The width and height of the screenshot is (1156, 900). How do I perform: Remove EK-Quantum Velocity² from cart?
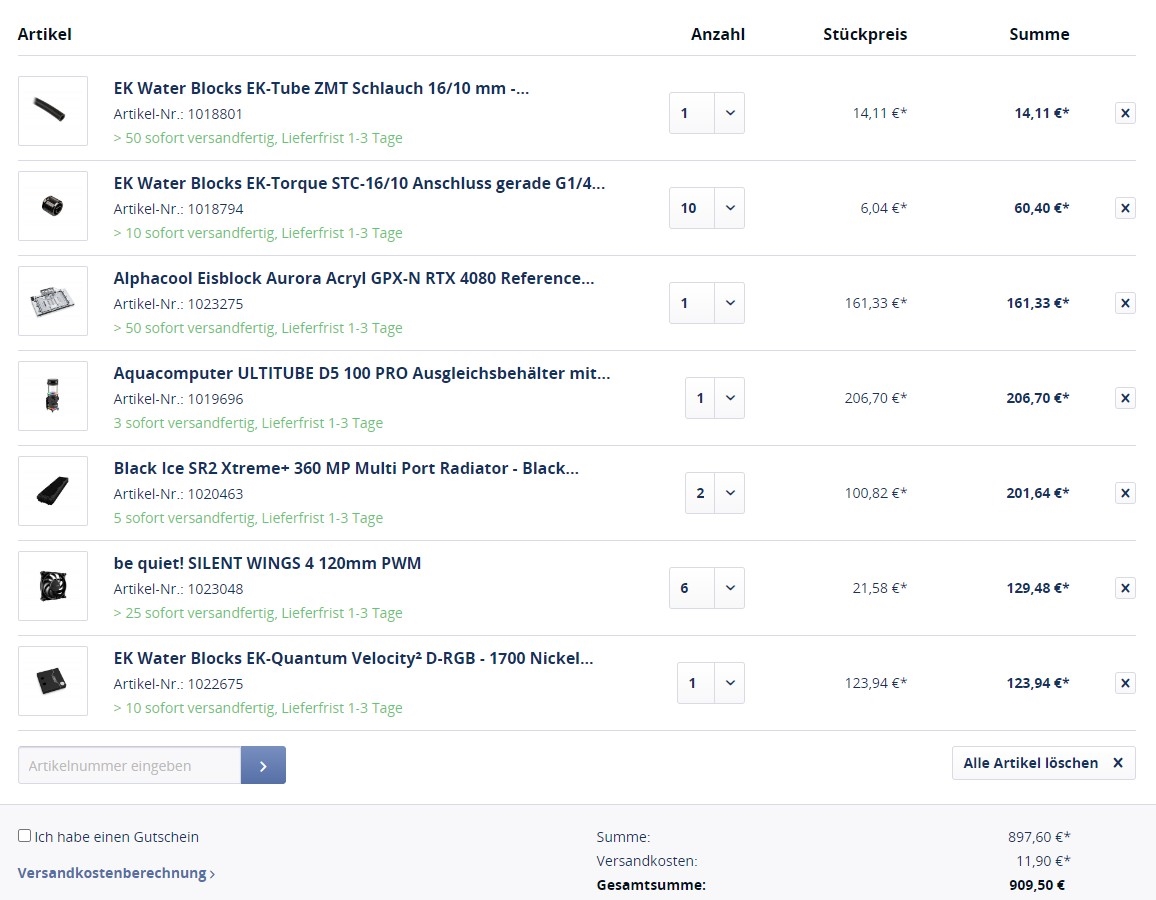point(1125,683)
